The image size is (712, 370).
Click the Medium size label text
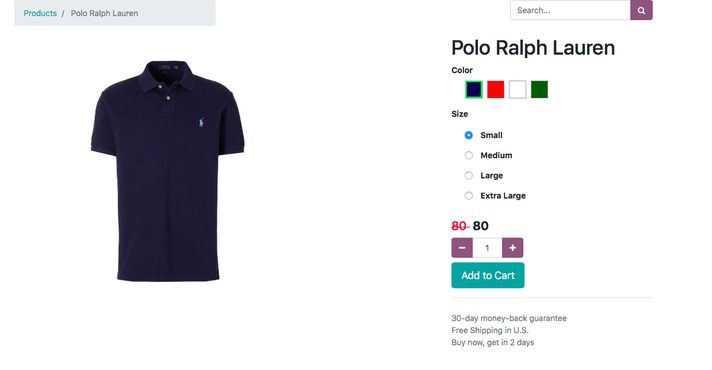496,155
